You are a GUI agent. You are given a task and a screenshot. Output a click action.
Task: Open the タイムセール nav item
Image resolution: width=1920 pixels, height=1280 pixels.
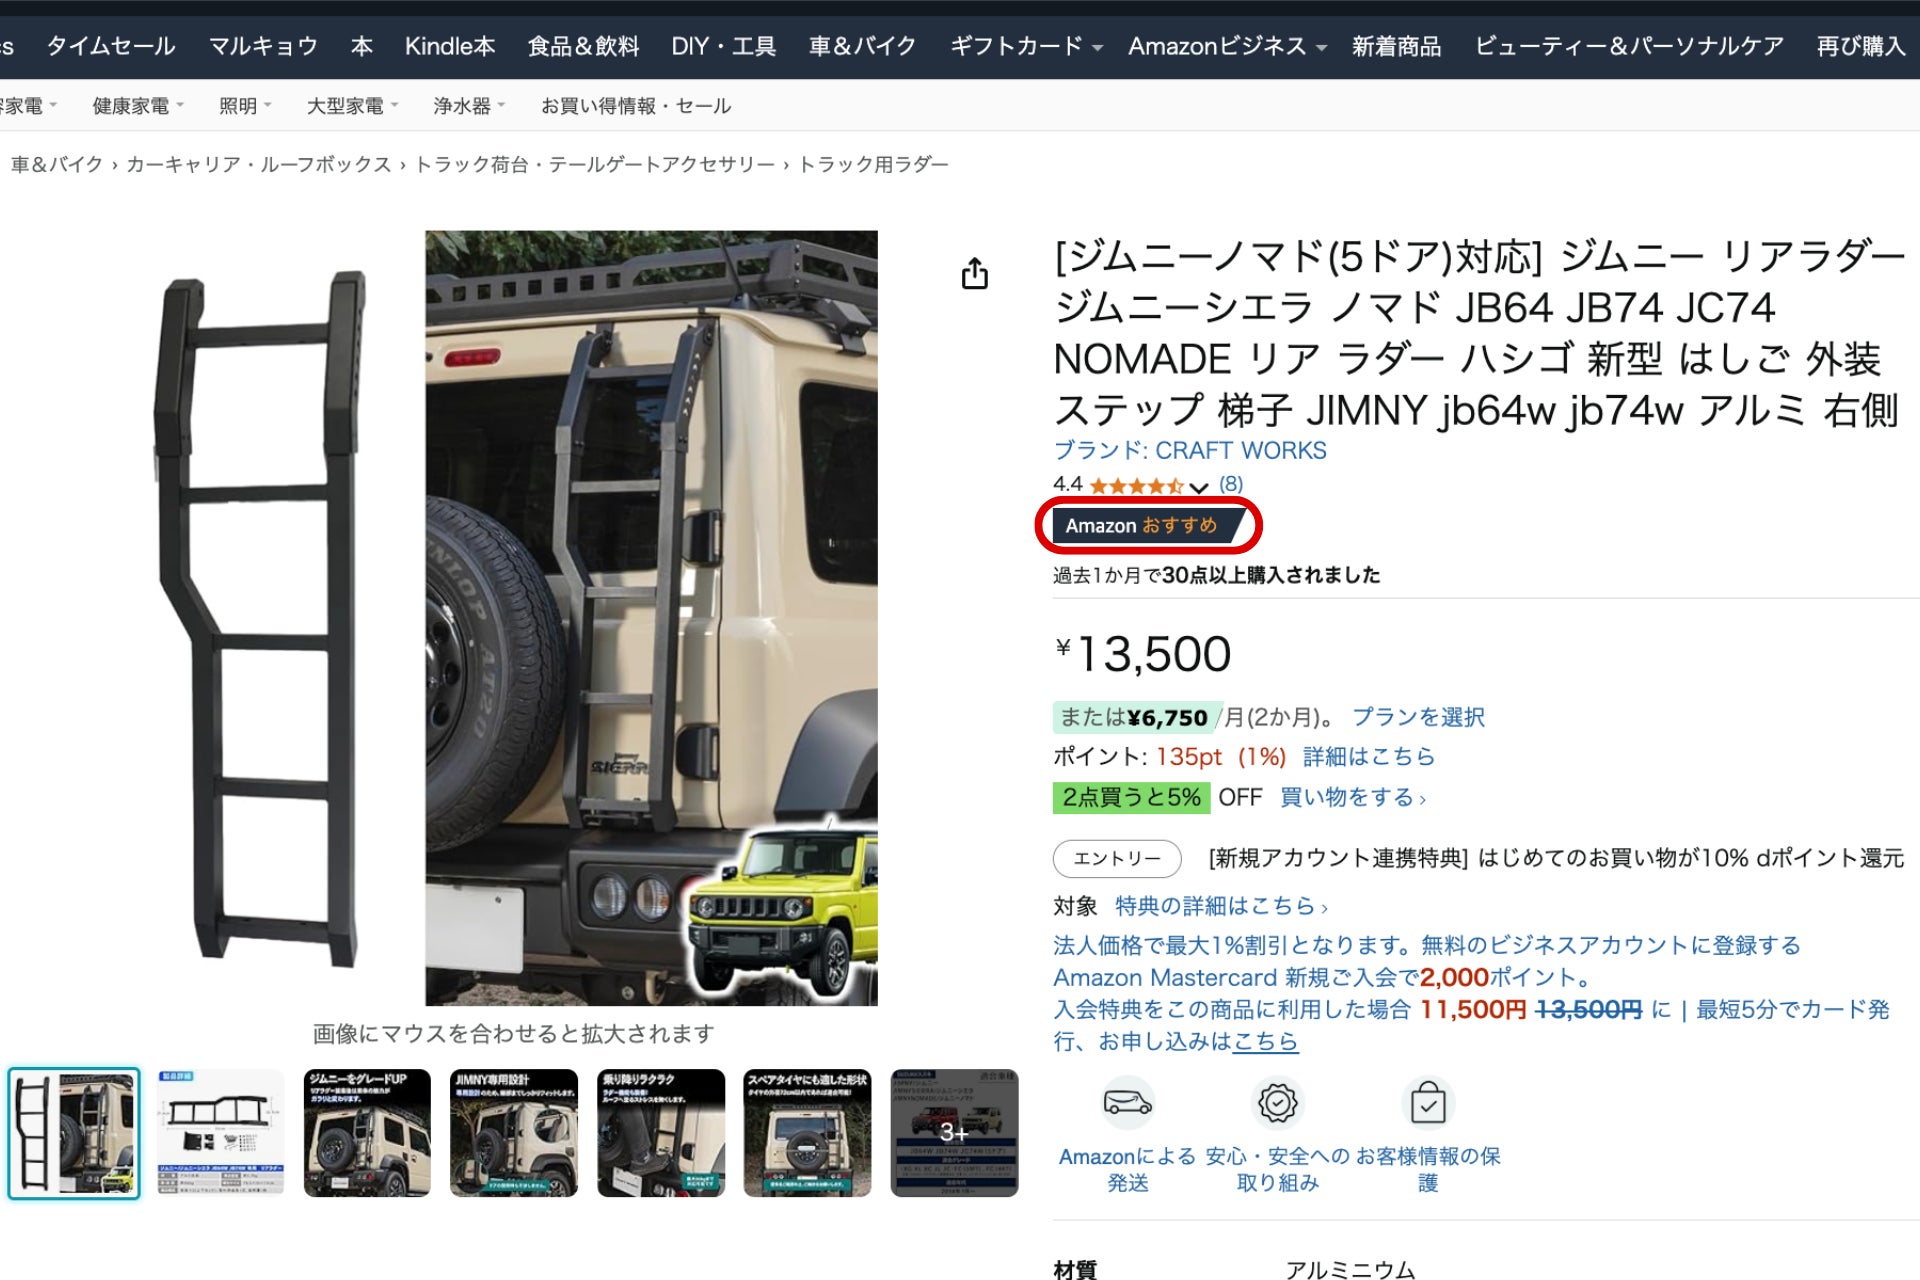(110, 46)
